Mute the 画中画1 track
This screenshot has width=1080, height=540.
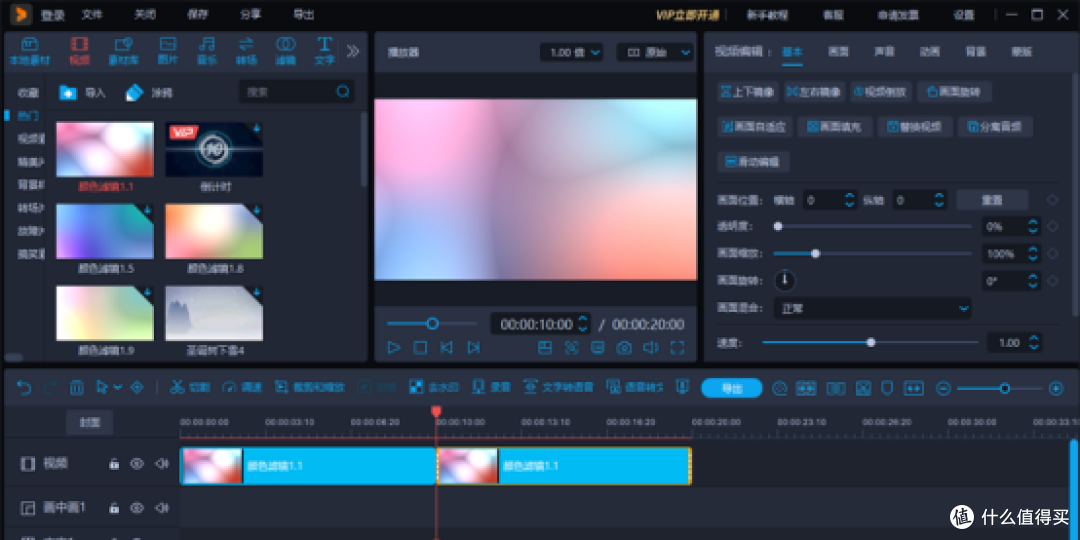[x=162, y=508]
